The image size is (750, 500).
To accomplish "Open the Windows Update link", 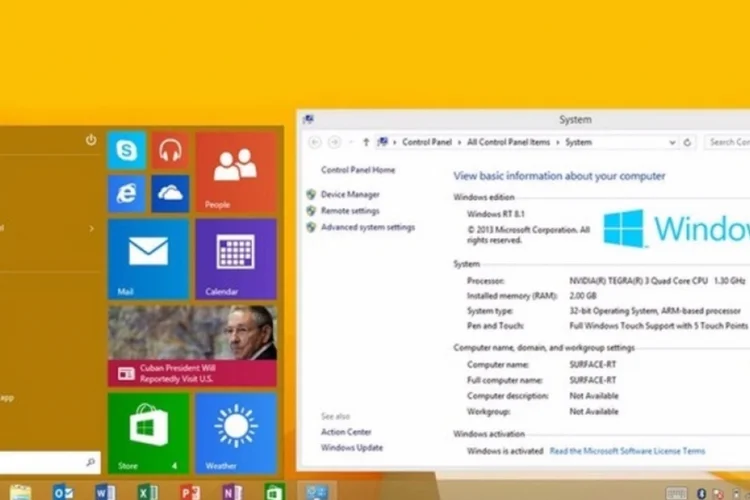I will click(352, 448).
